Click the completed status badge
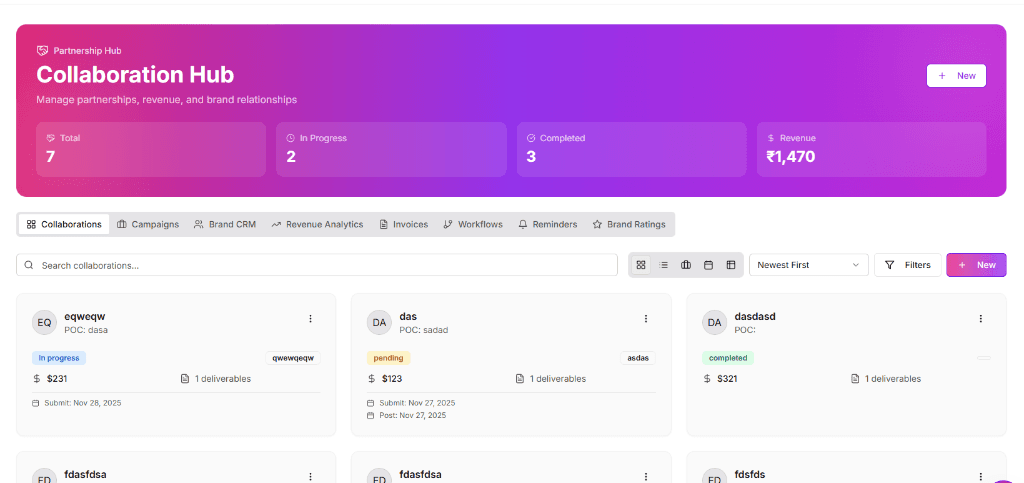 tap(728, 358)
